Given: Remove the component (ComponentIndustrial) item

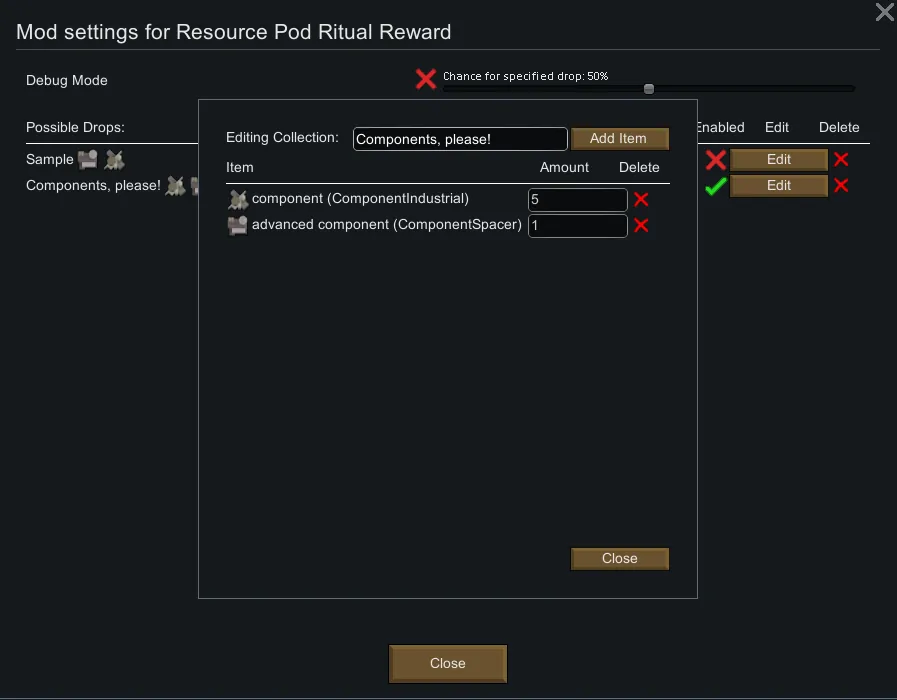Looking at the screenshot, I should point(641,200).
